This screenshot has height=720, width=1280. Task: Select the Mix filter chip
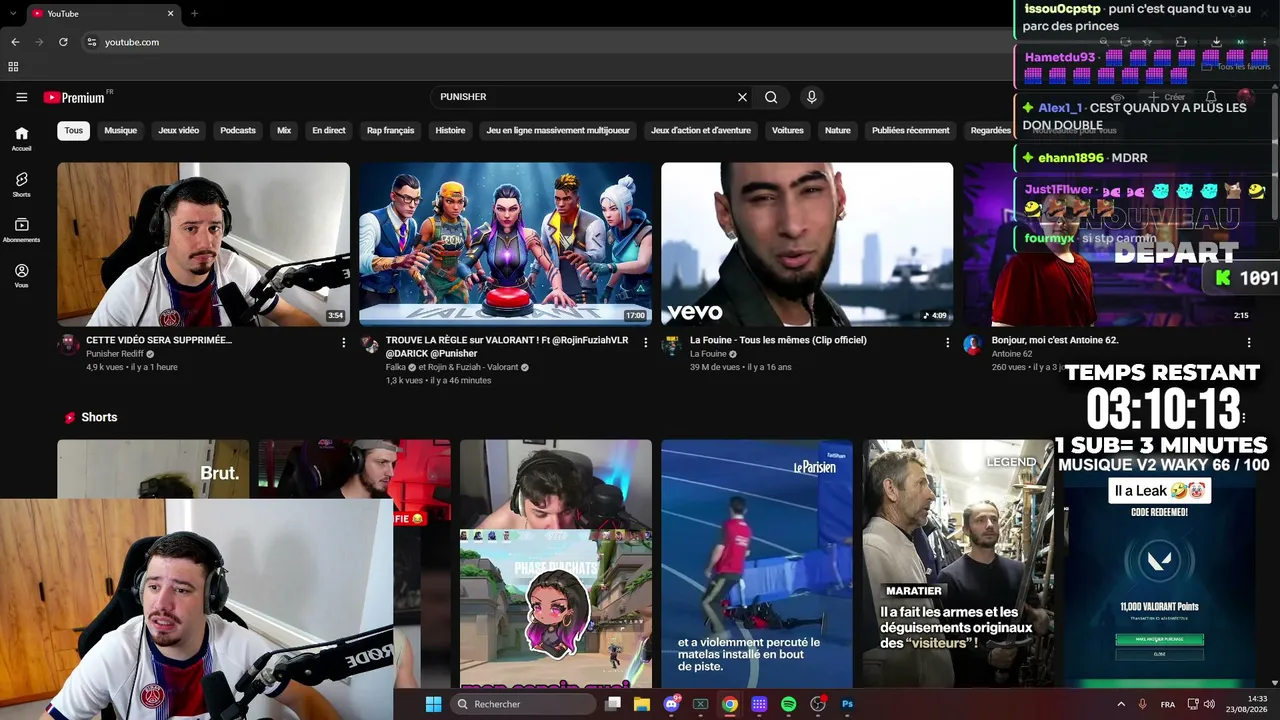coord(284,130)
